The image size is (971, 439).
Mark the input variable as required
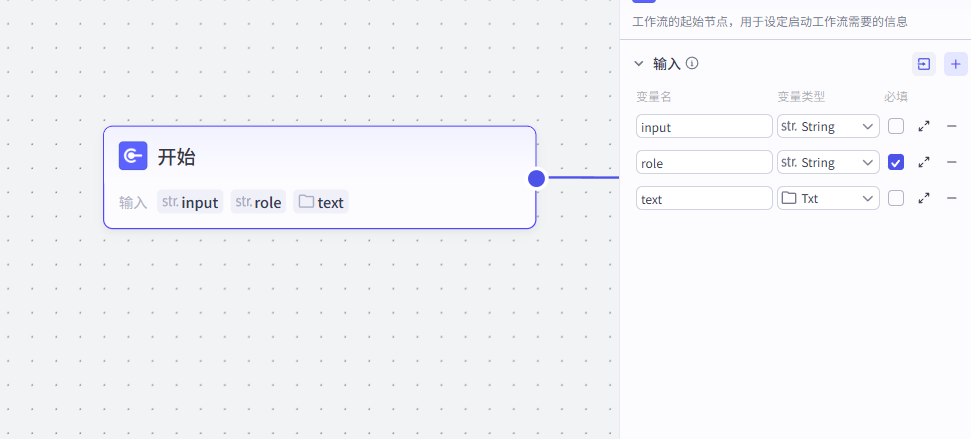896,126
